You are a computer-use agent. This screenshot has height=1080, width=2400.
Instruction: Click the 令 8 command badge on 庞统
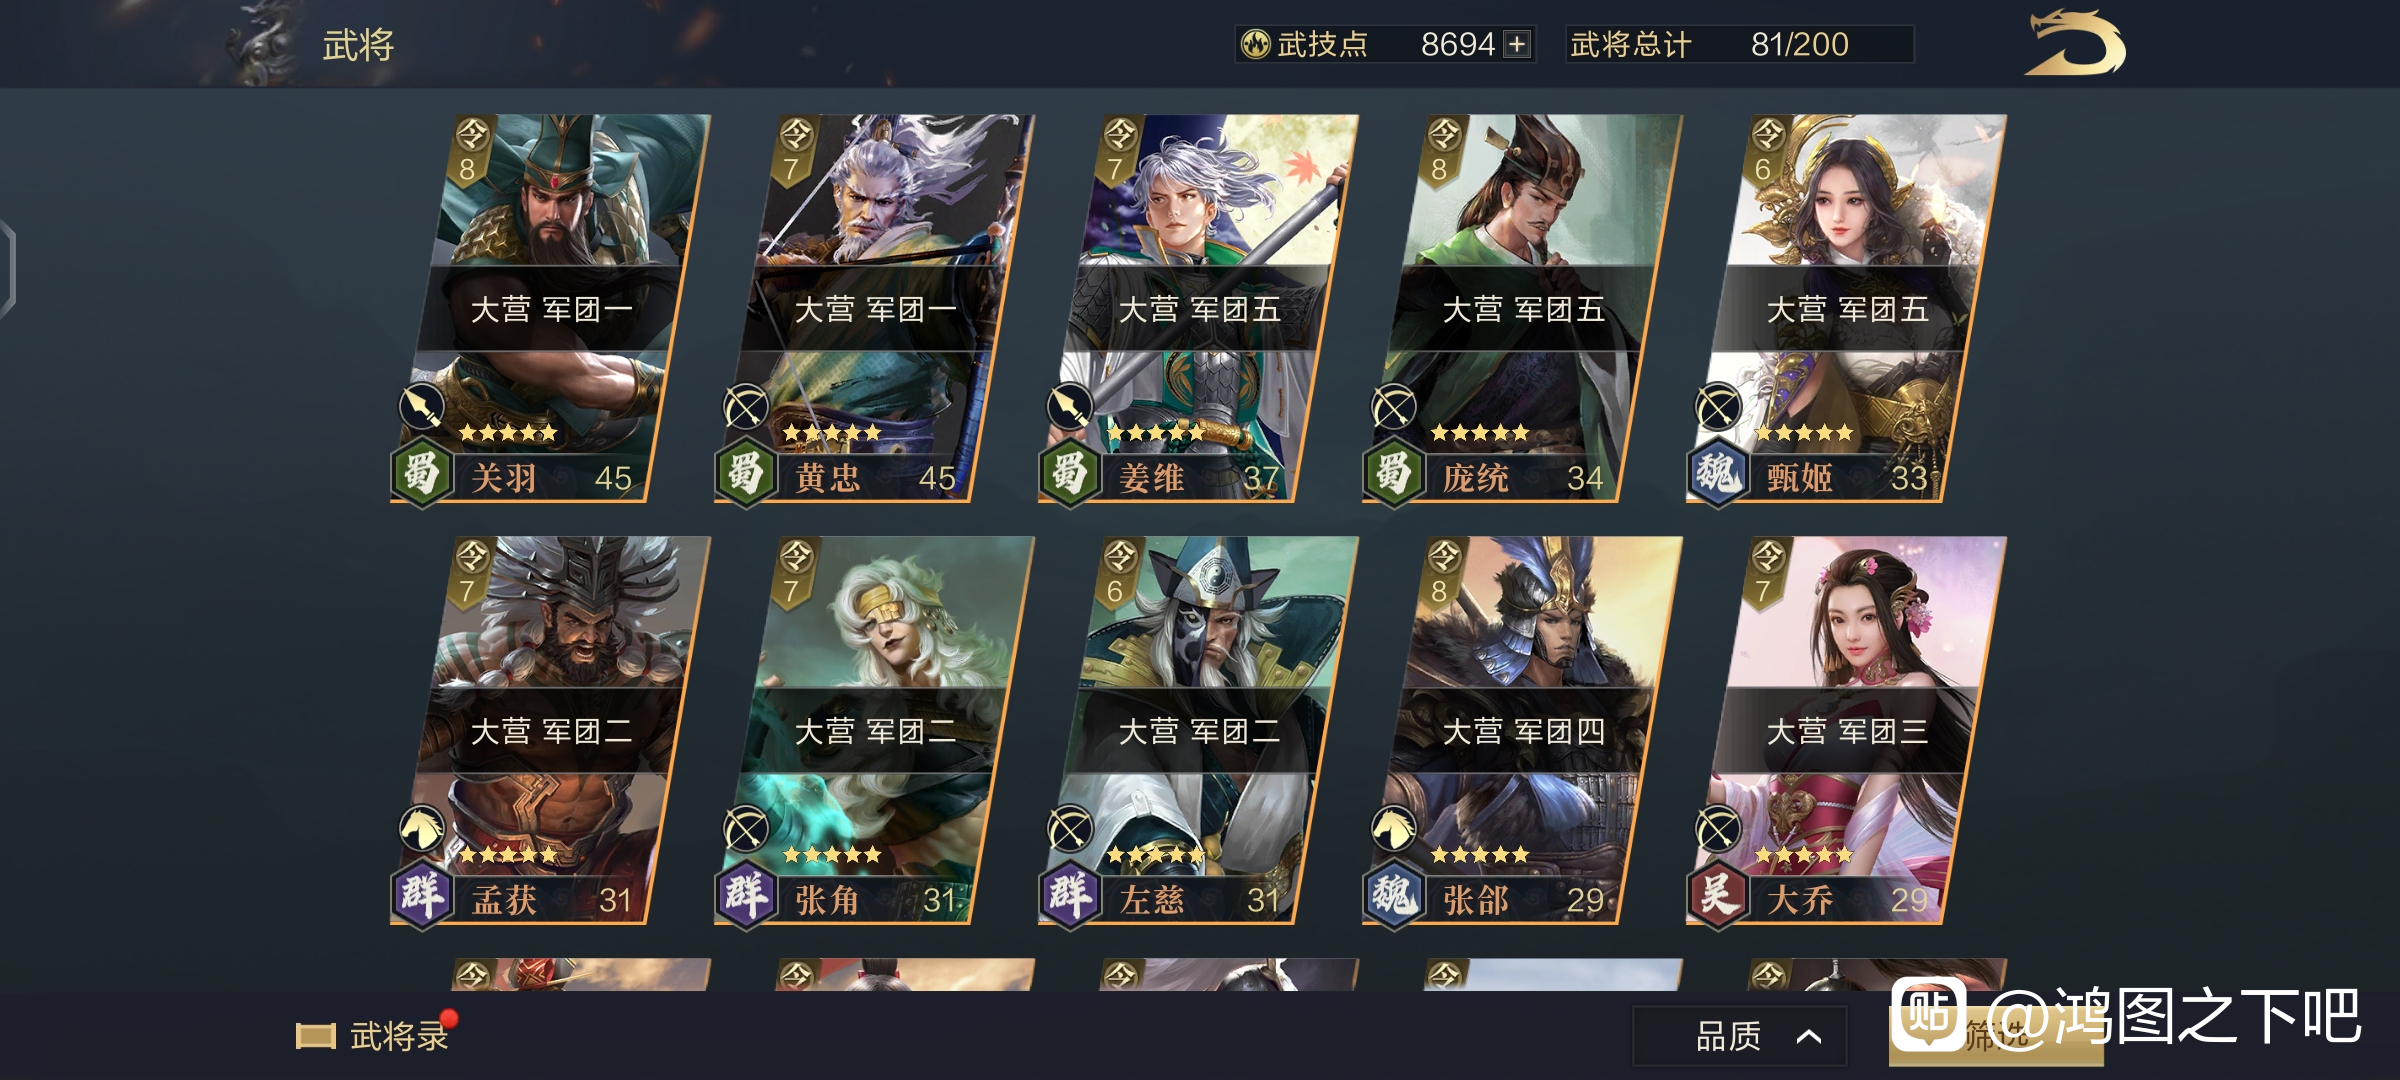[1443, 150]
